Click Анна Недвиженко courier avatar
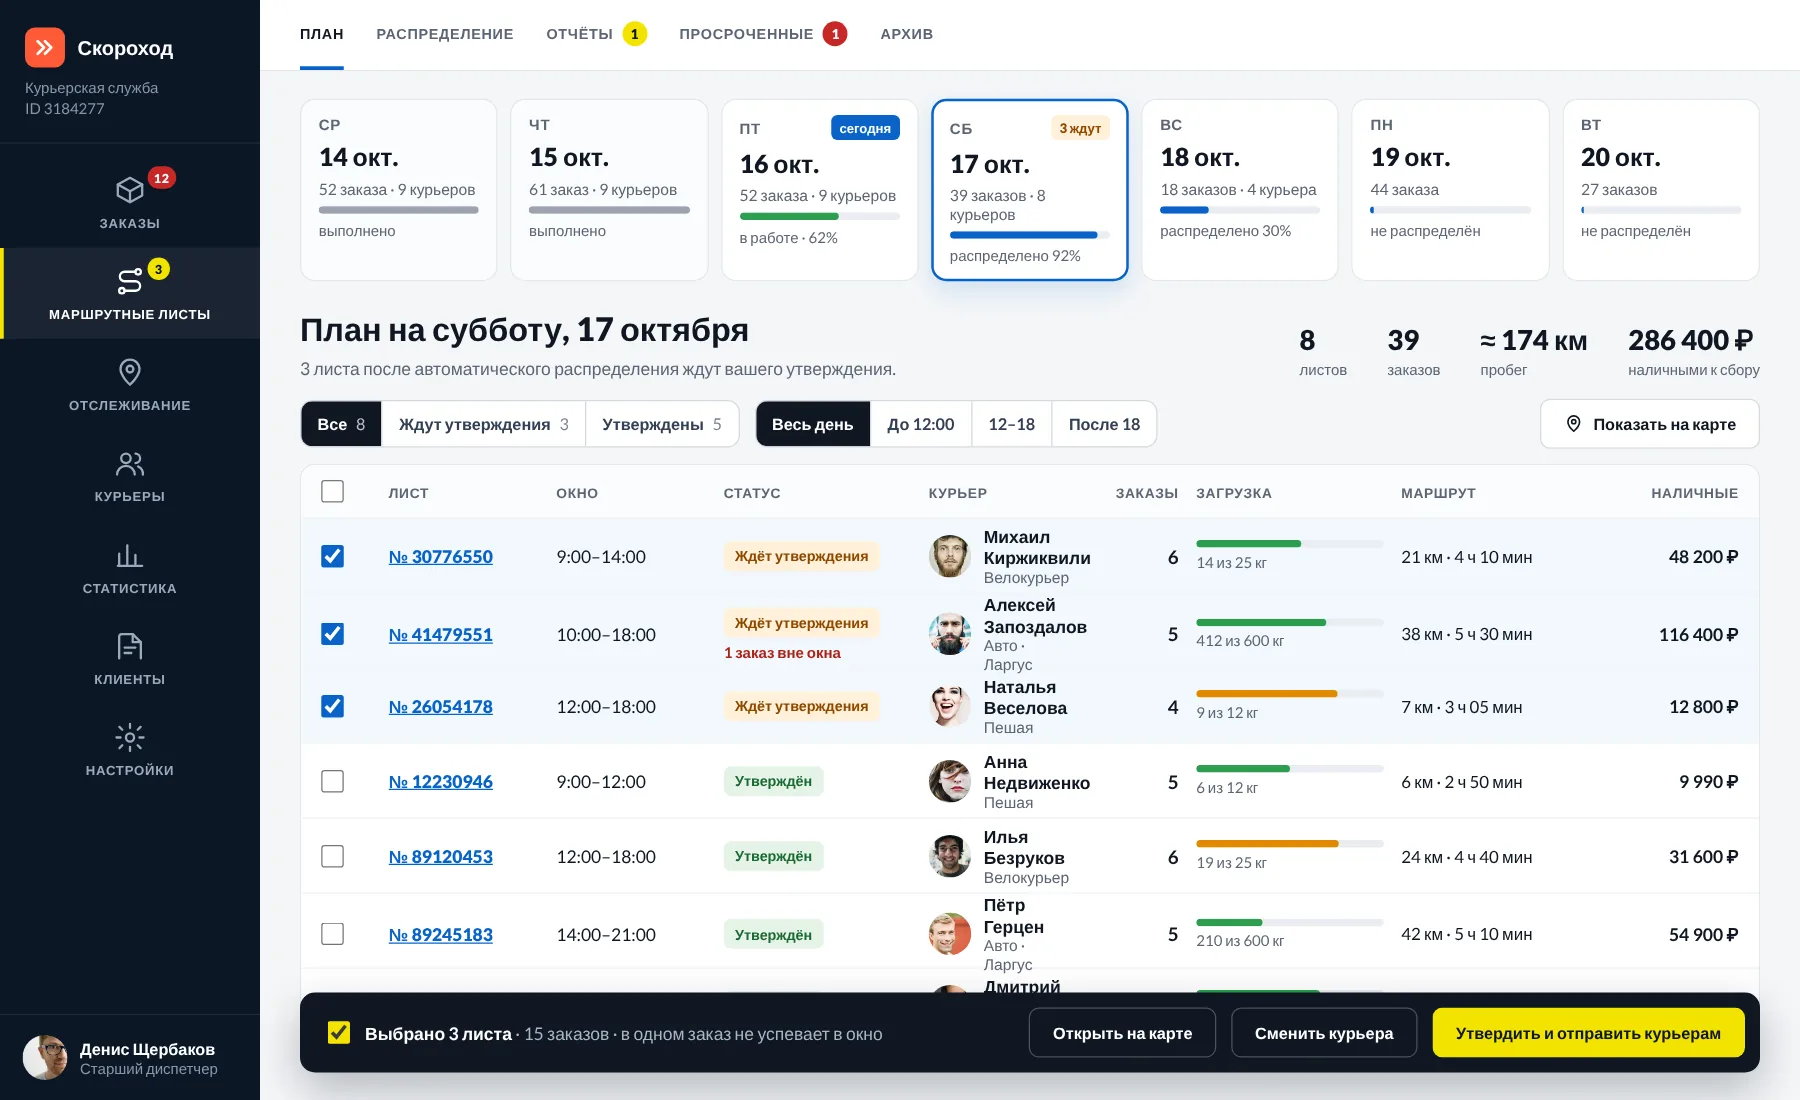The width and height of the screenshot is (1800, 1100). pos(950,781)
